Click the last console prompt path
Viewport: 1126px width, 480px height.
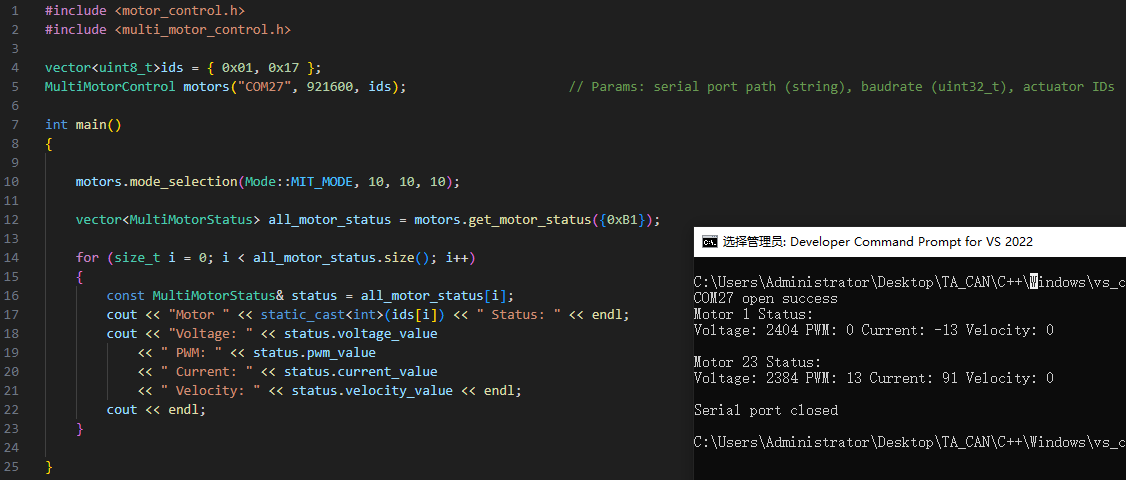point(910,442)
